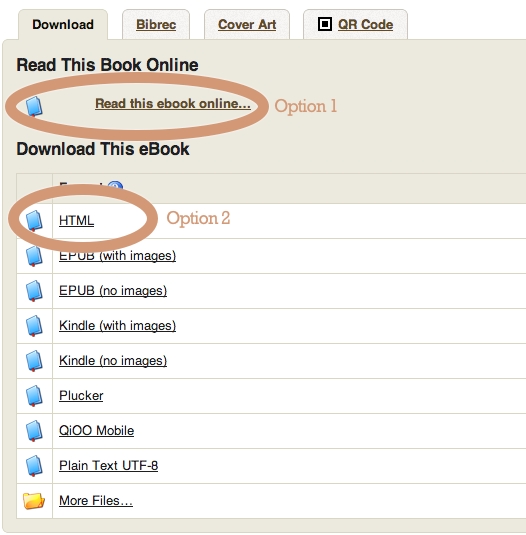The height and width of the screenshot is (535, 526).
Task: Select the Download tab
Action: coord(63,25)
